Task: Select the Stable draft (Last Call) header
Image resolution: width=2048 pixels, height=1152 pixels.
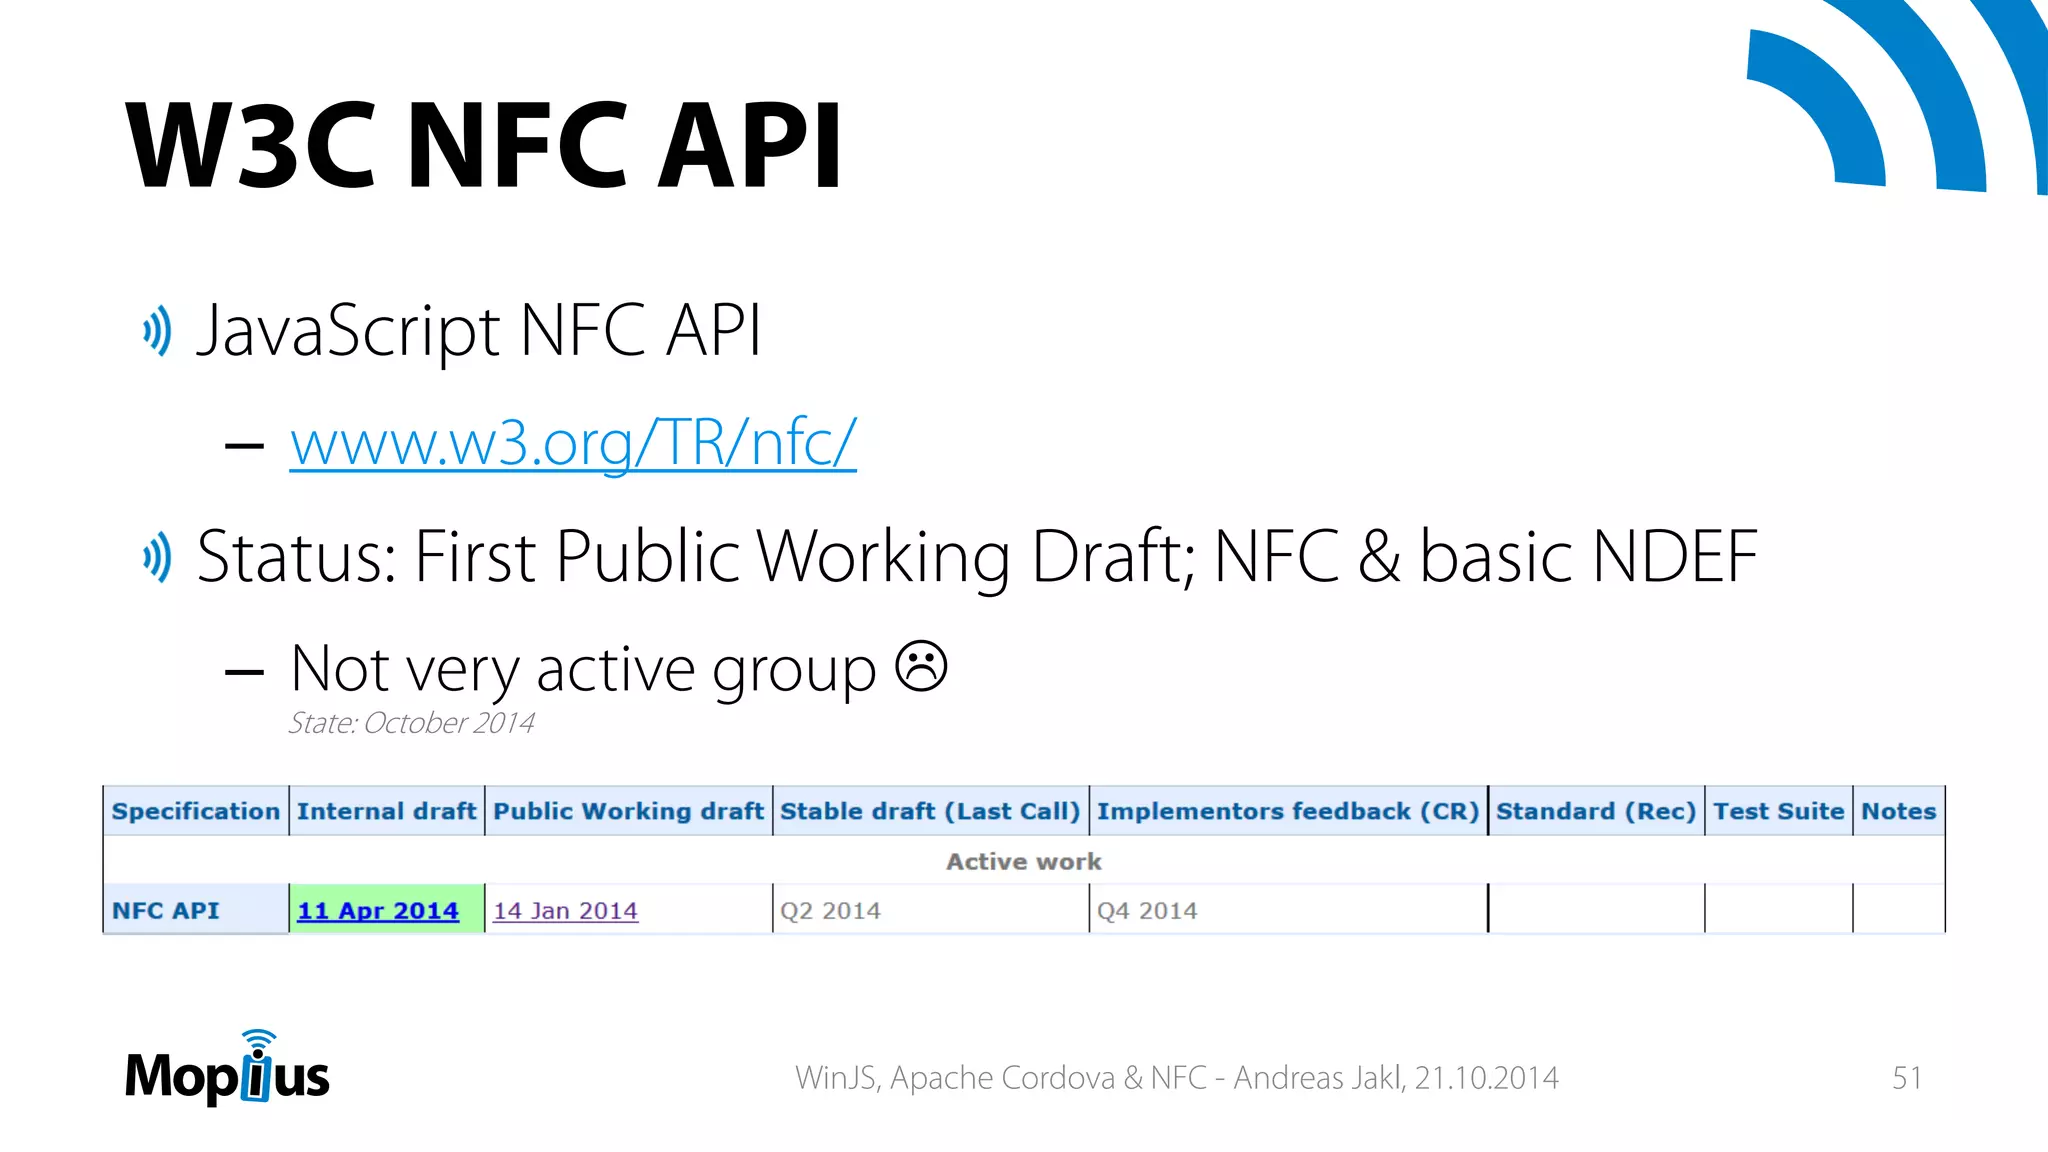Action: [931, 811]
